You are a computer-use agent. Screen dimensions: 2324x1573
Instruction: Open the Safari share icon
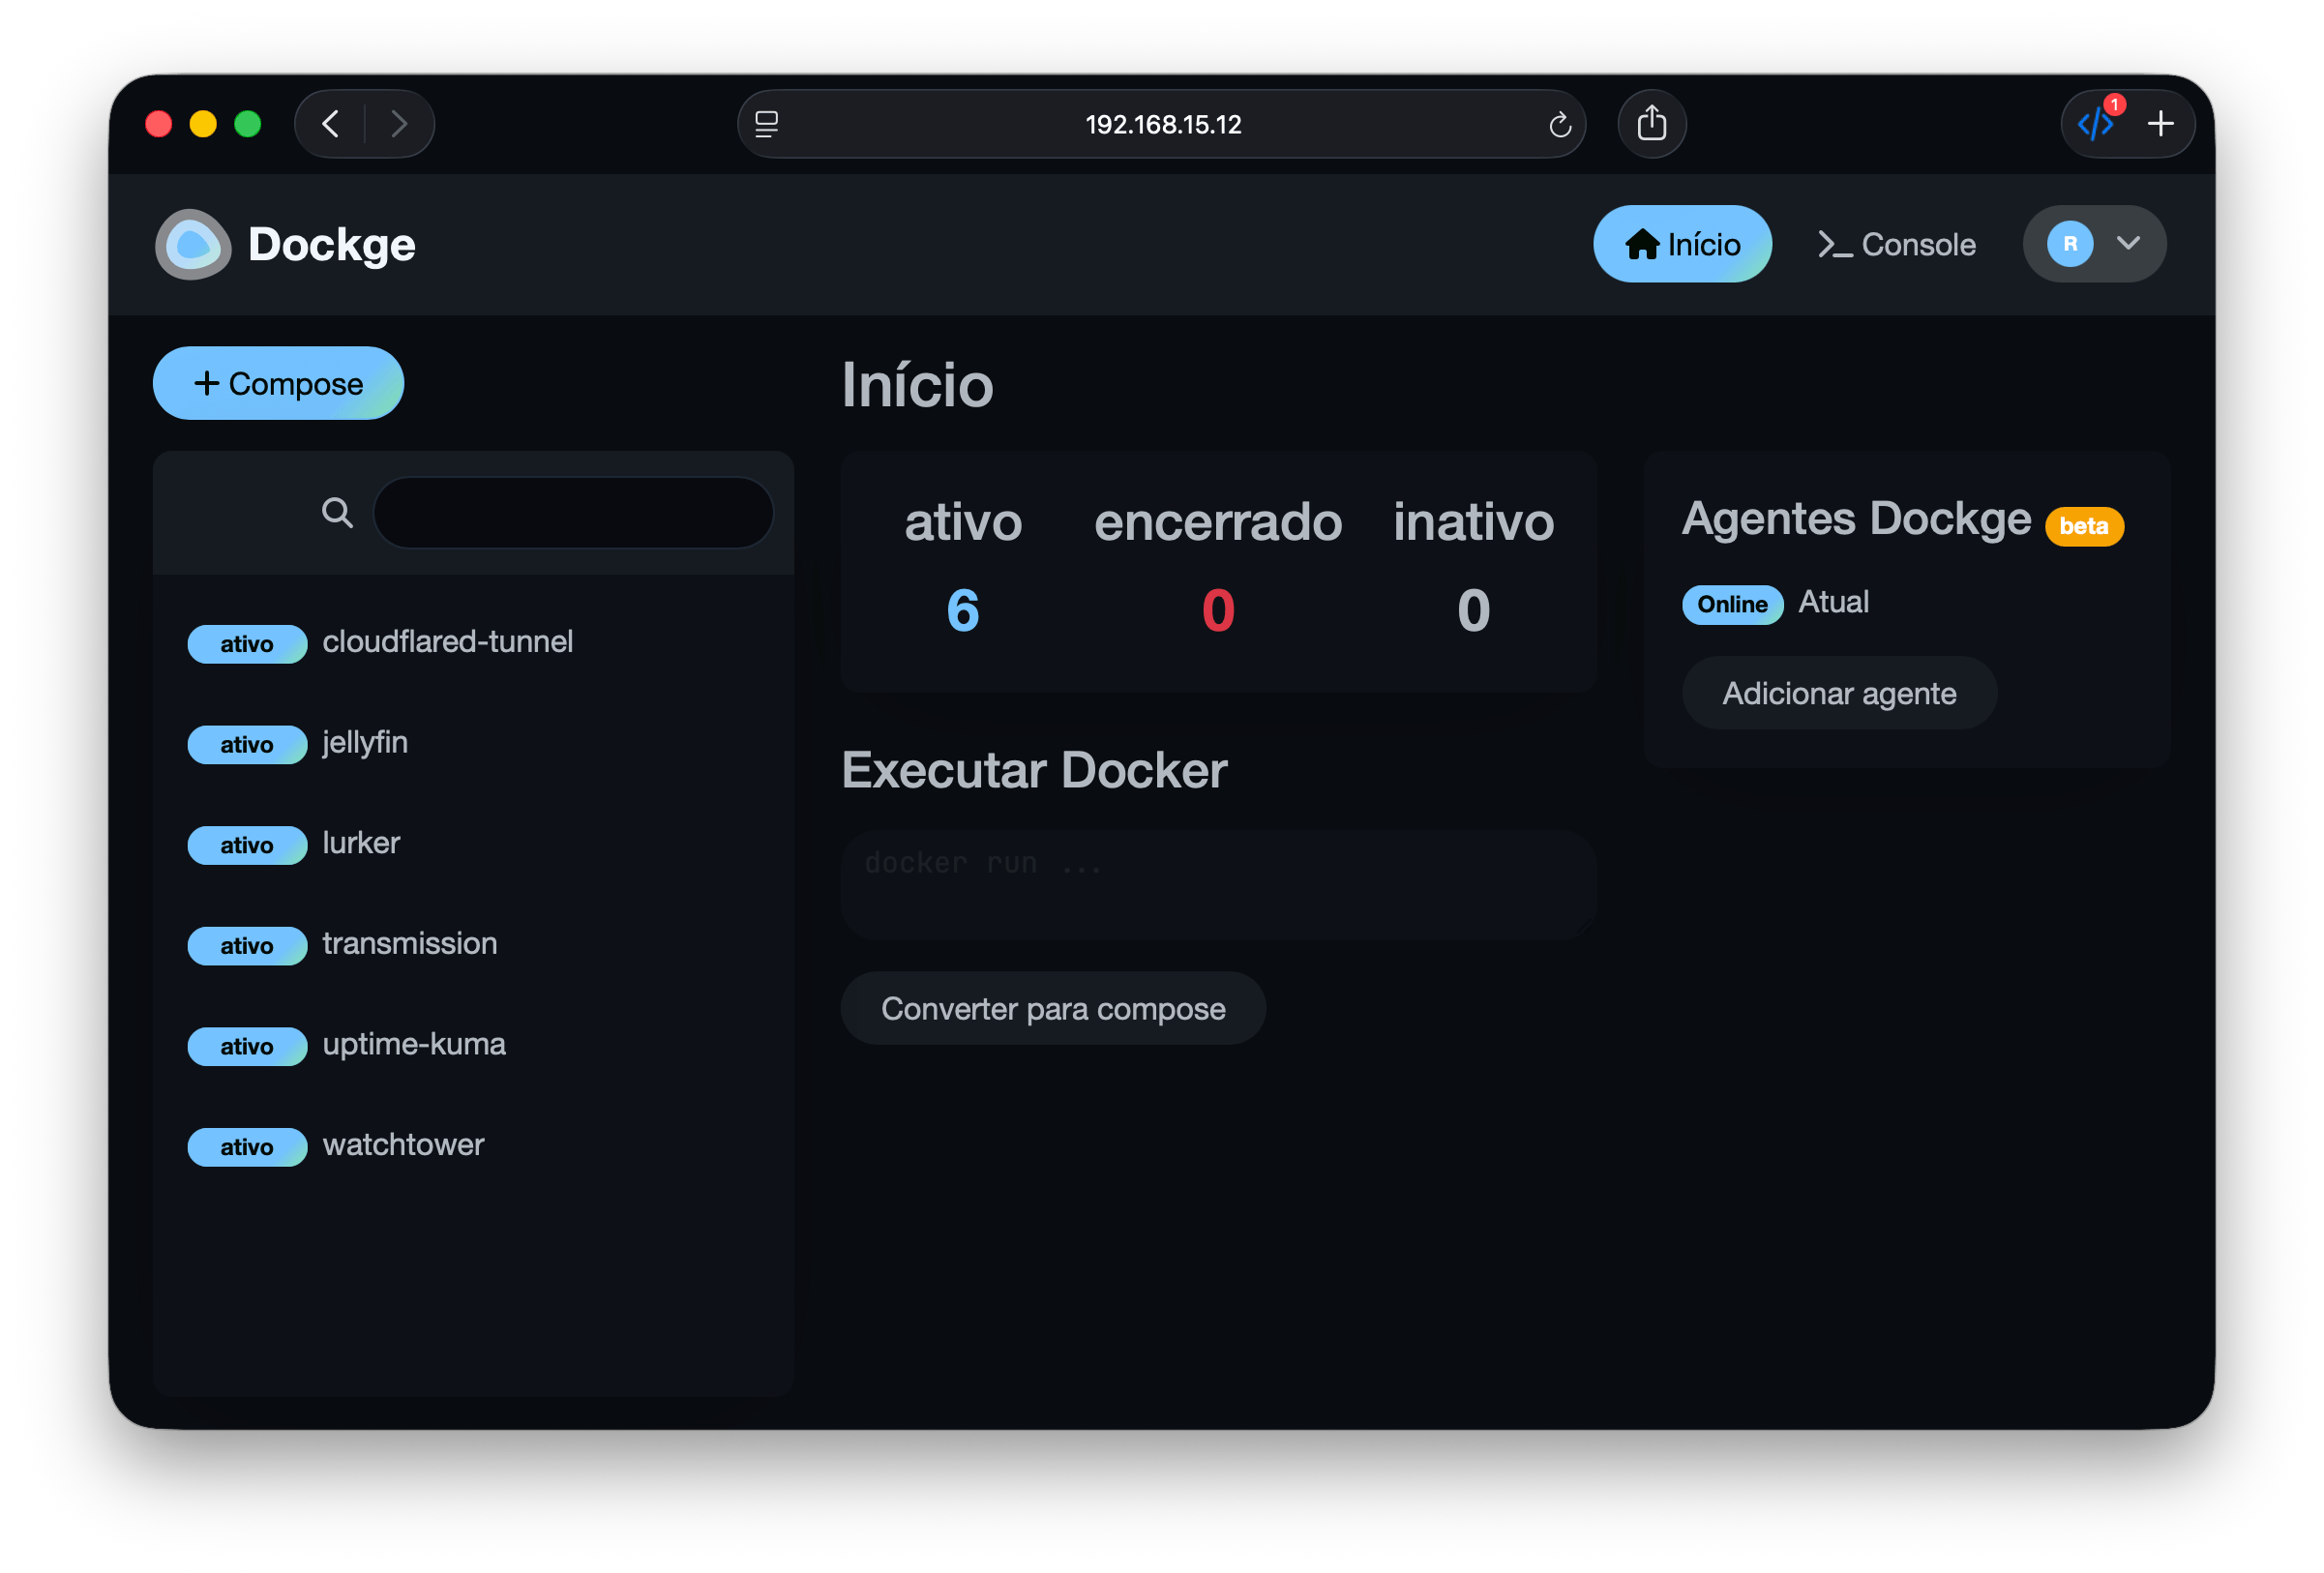coord(1651,124)
